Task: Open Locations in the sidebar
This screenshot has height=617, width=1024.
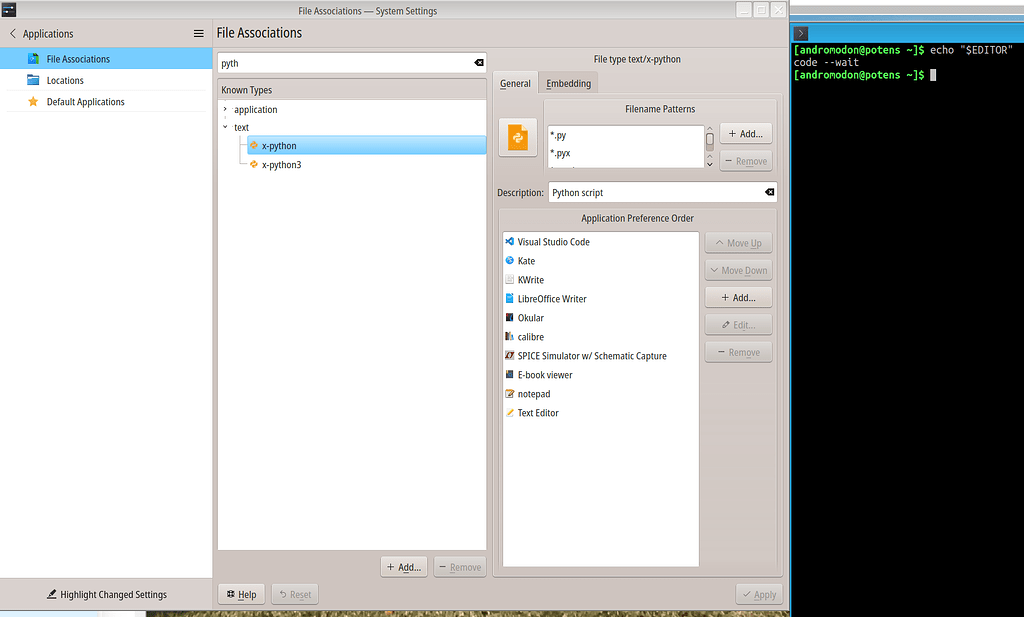Action: click(x=65, y=80)
